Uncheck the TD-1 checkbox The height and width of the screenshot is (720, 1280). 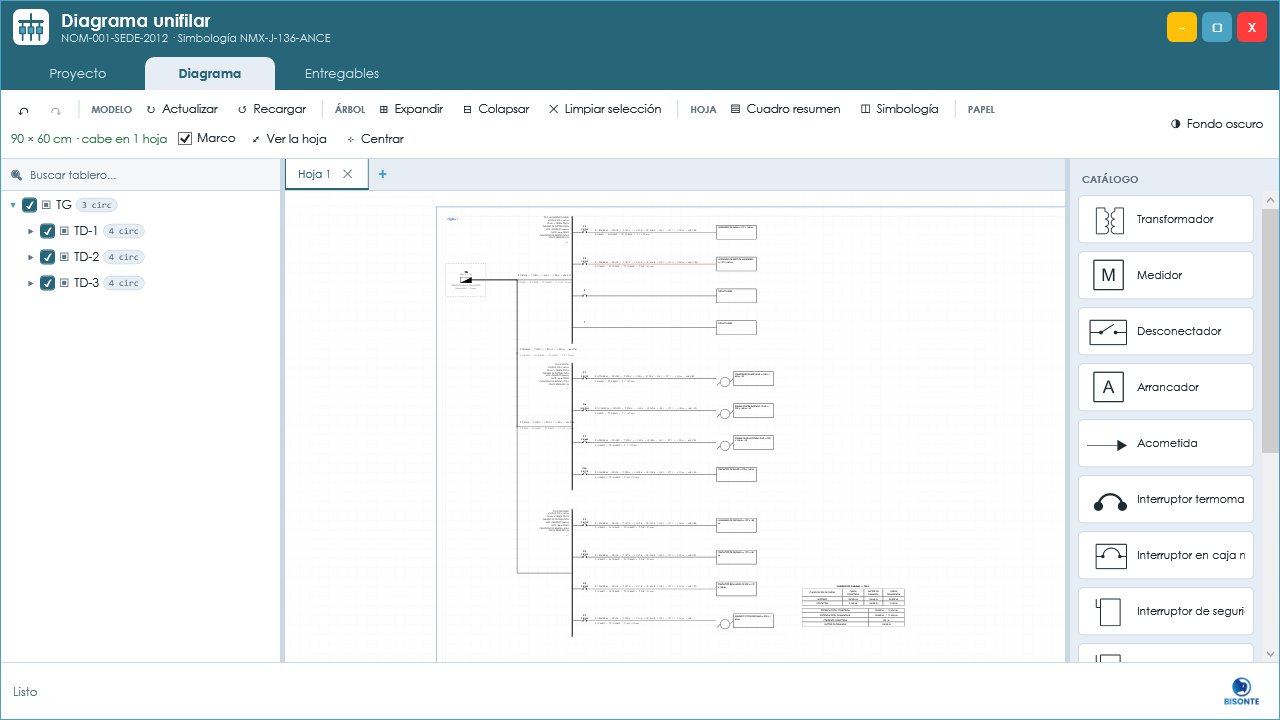click(48, 231)
